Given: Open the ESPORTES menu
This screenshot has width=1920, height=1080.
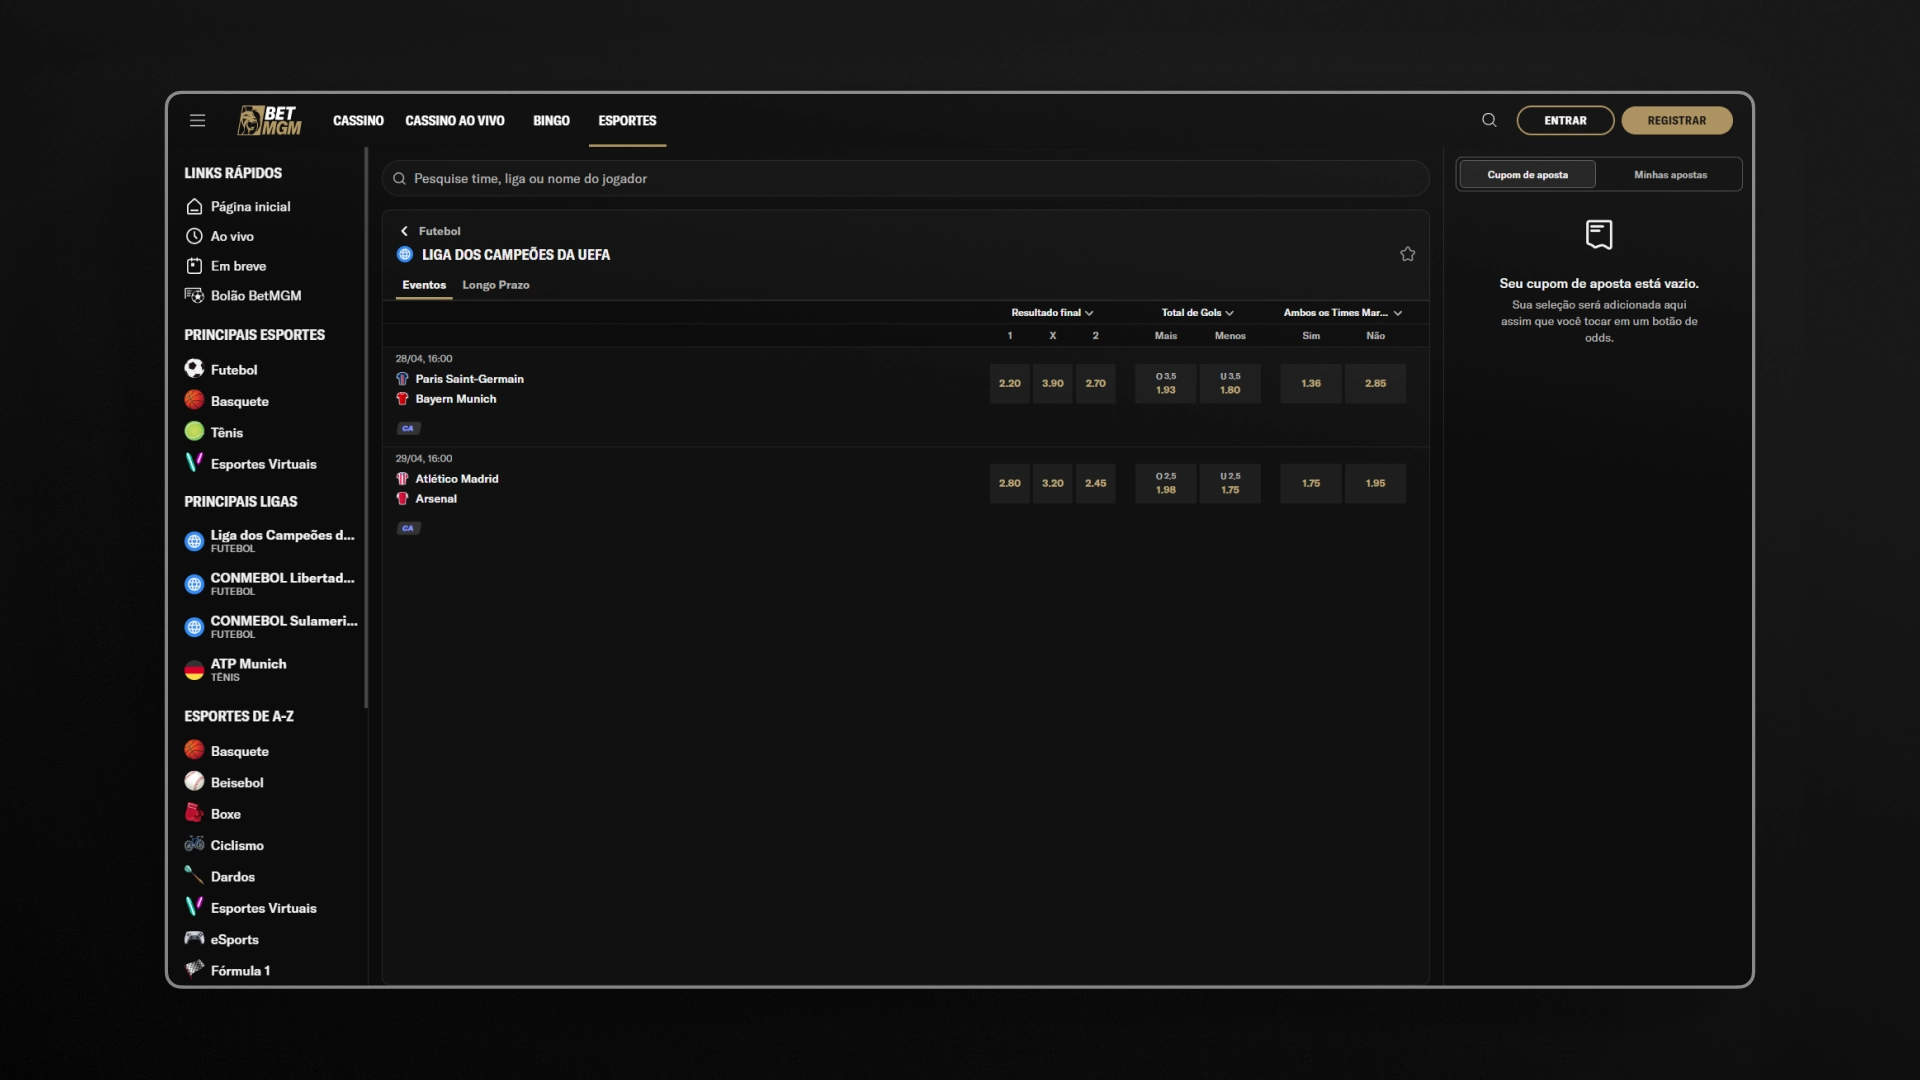Looking at the screenshot, I should click(627, 121).
